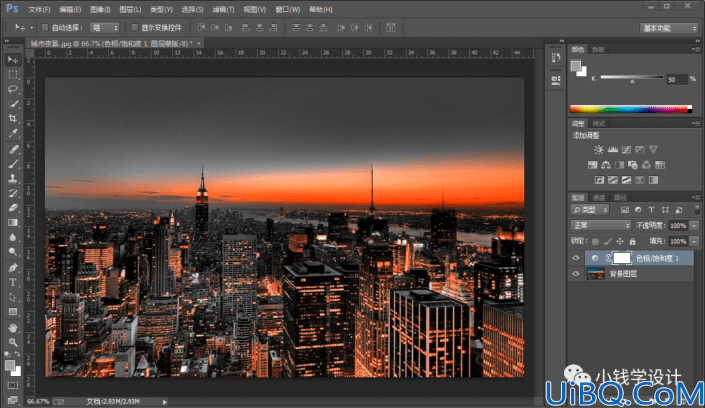Select the Horizontal Type tool
This screenshot has width=705, height=408.
(x=13, y=282)
